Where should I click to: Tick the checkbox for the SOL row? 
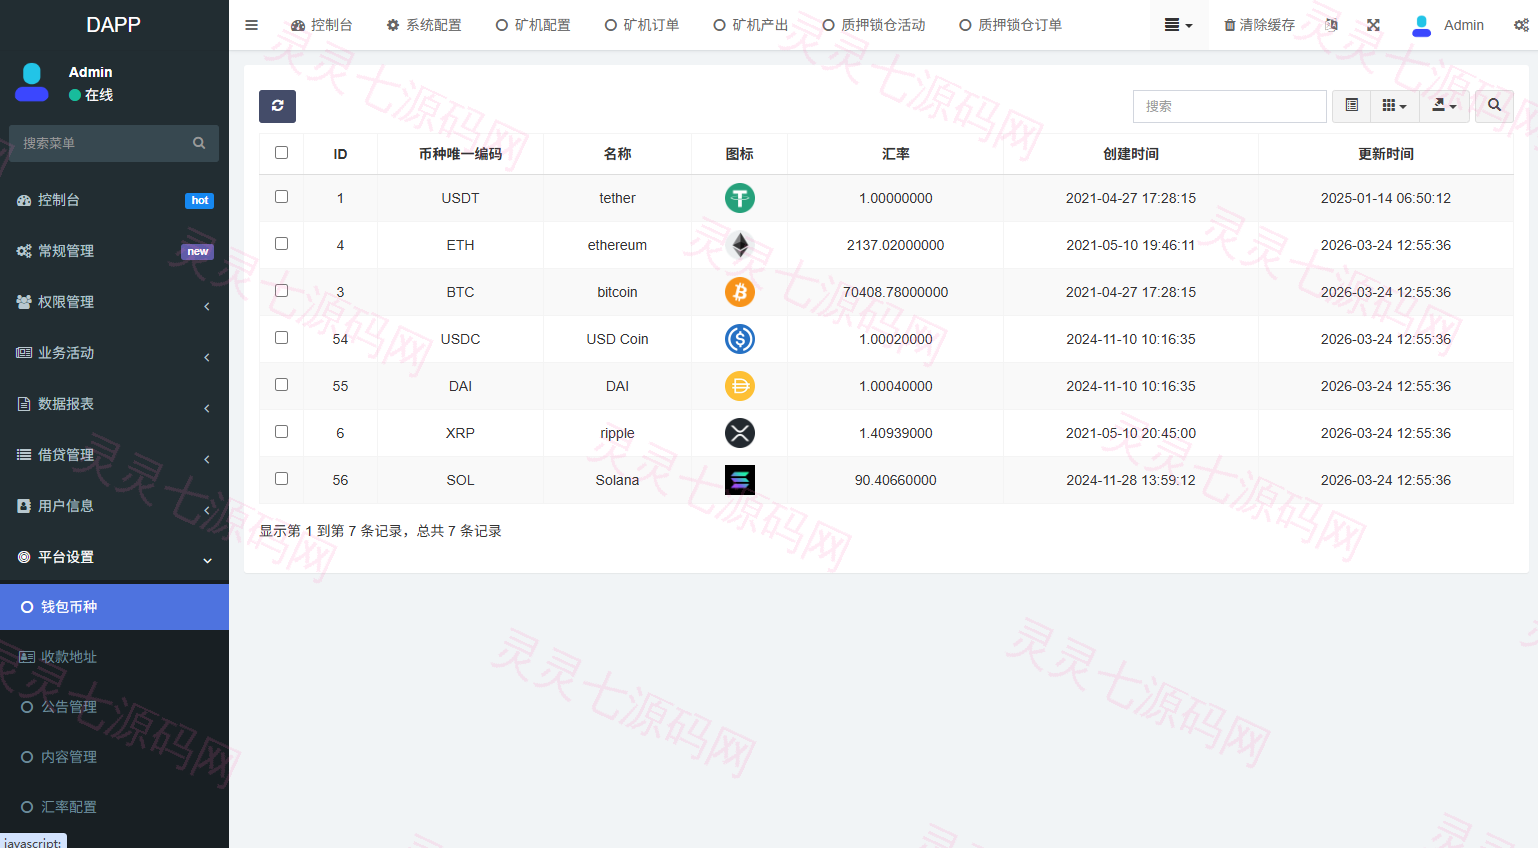click(281, 479)
